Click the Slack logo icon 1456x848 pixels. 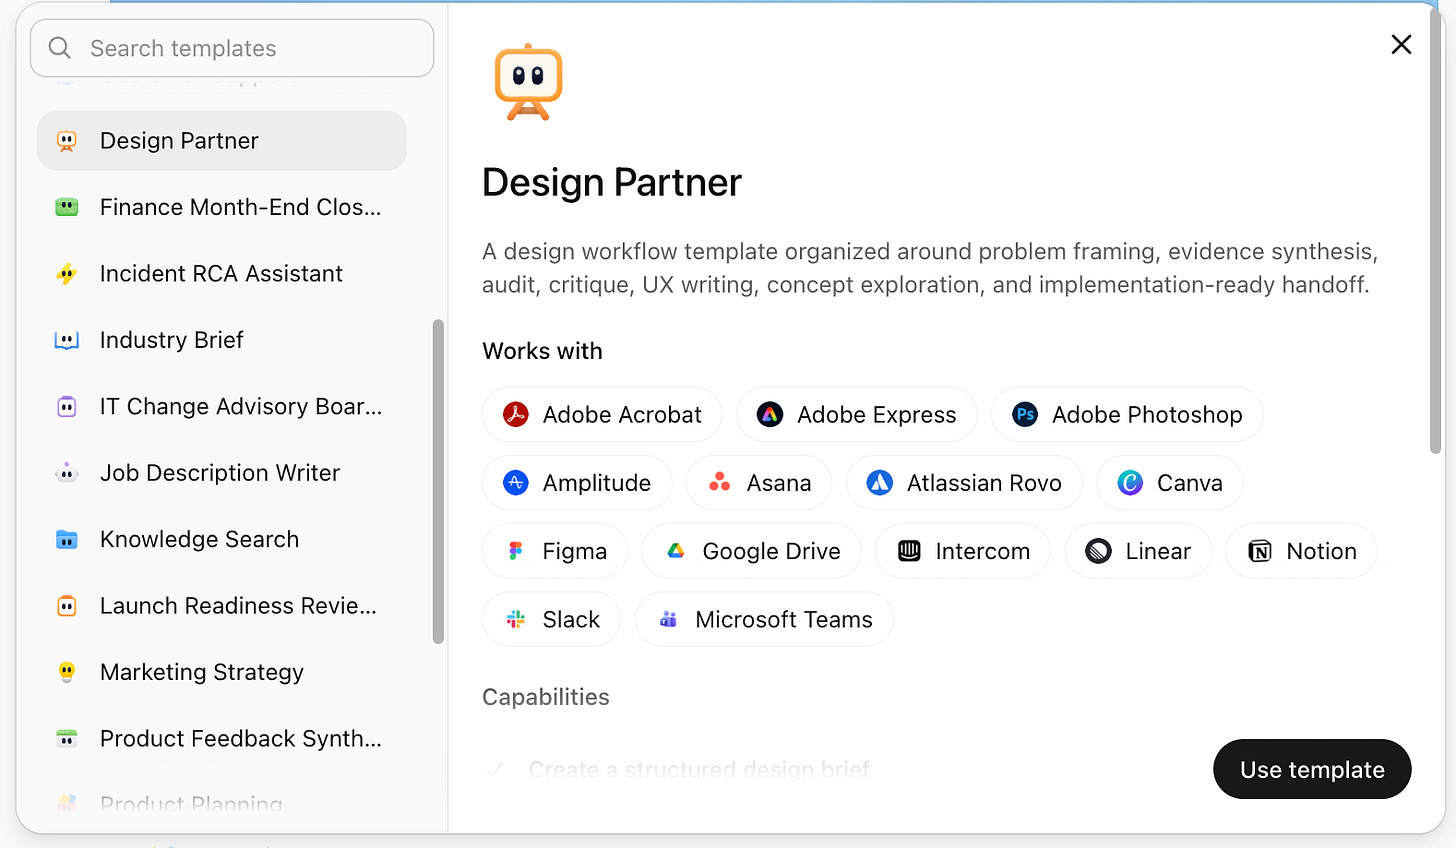tap(516, 620)
